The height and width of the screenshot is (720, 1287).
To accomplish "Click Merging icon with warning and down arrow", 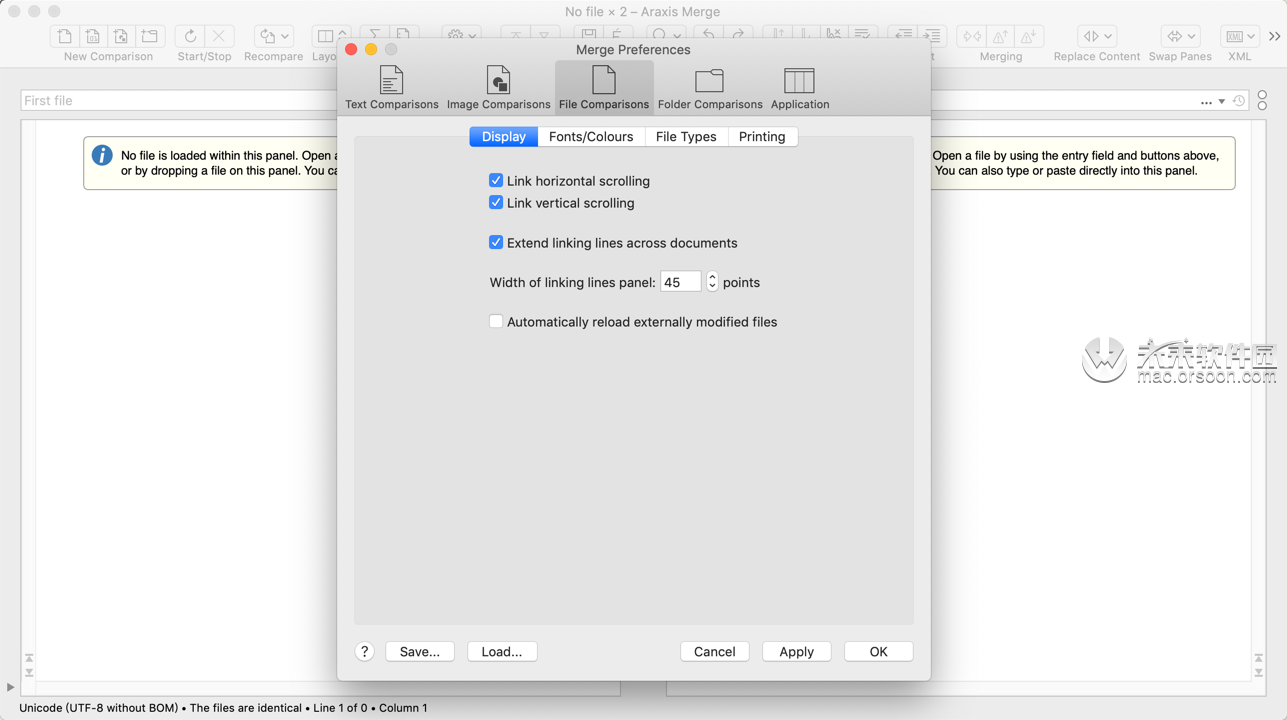I will pyautogui.click(x=1028, y=36).
